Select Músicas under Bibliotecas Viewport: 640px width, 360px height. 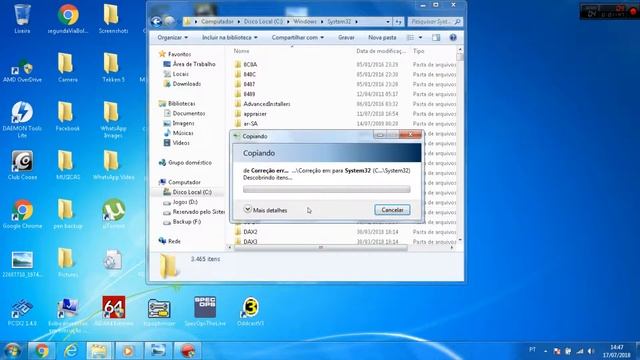(178, 133)
